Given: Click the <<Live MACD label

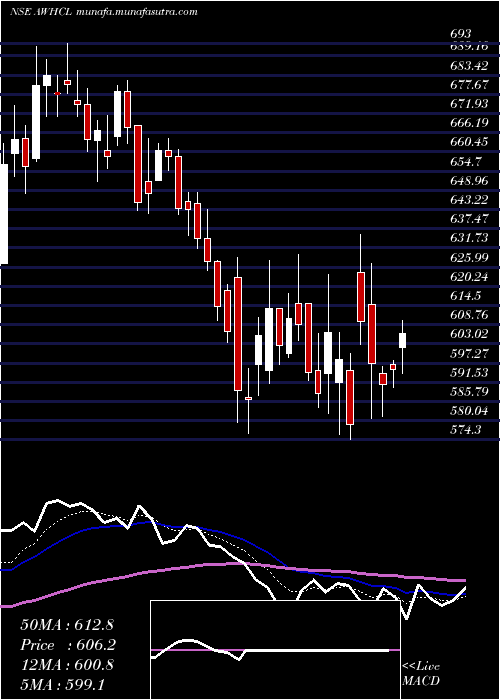Looking at the screenshot, I should [x=421, y=673].
